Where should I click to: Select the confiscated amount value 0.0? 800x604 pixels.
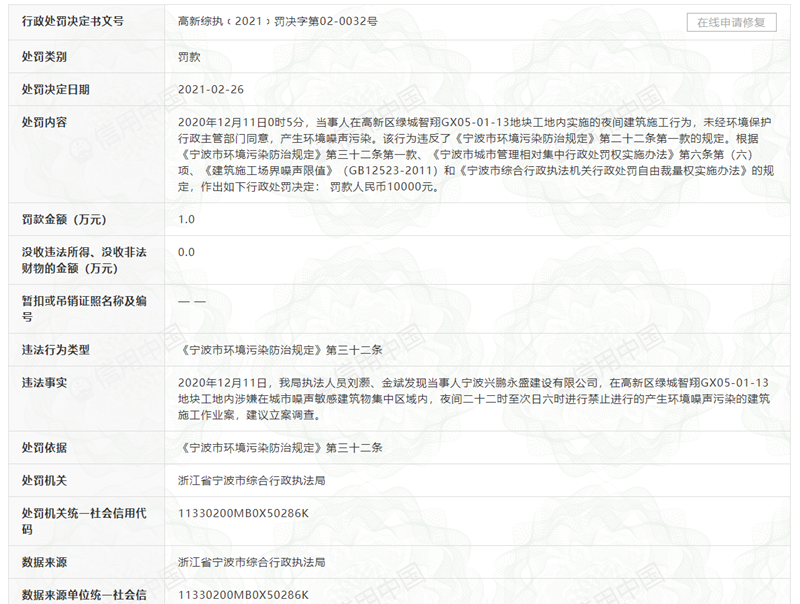coord(186,252)
